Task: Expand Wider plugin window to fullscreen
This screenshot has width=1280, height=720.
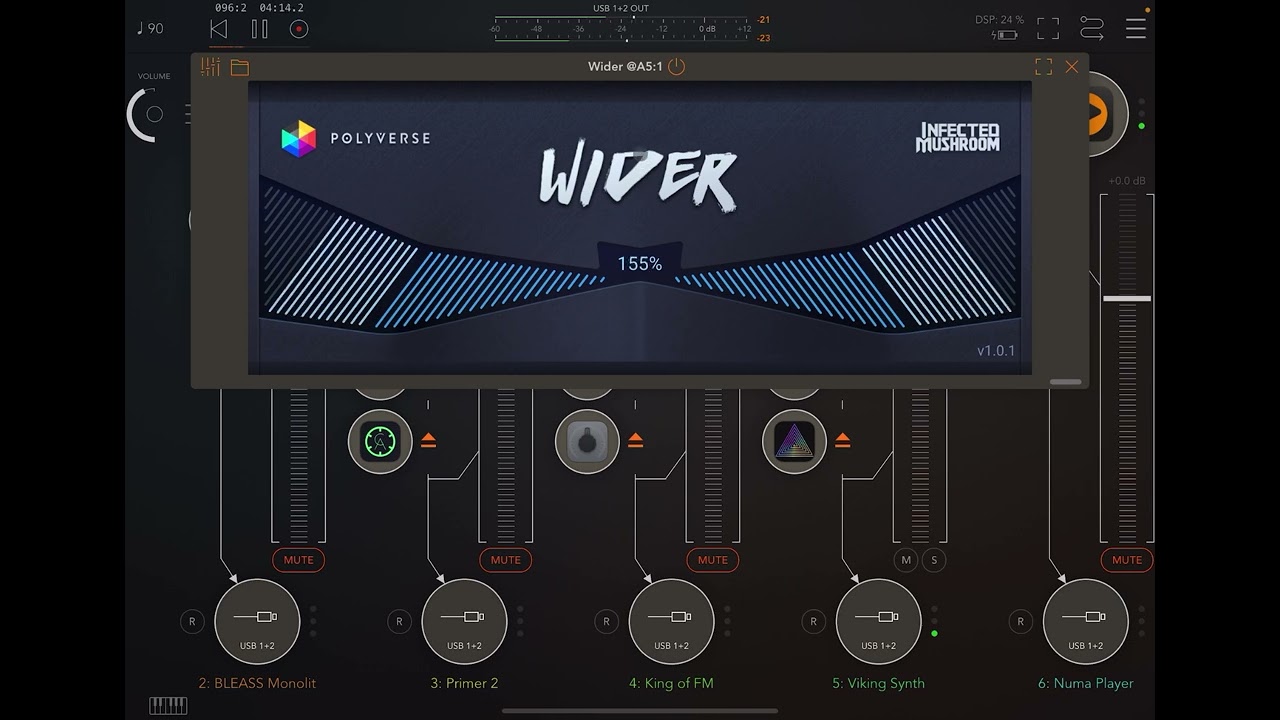Action: click(x=1043, y=67)
